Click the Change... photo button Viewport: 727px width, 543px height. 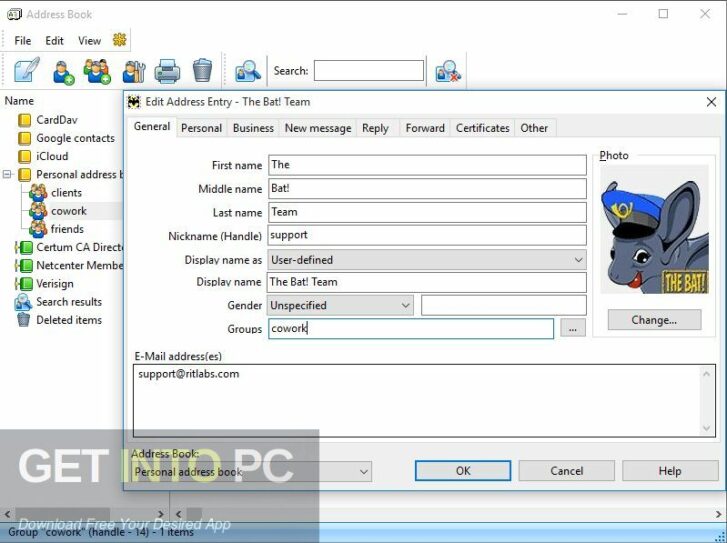pos(654,320)
